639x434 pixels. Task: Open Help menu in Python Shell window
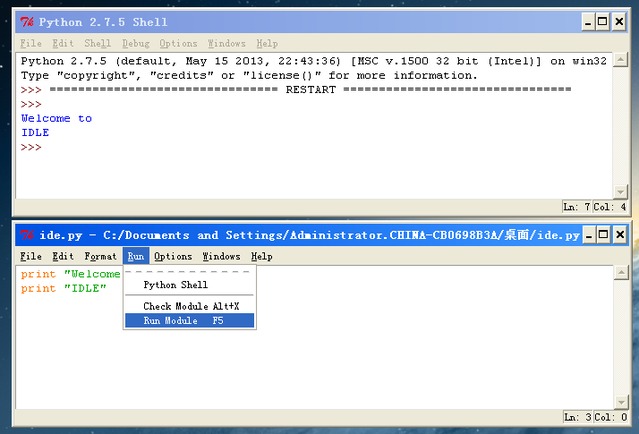click(267, 43)
